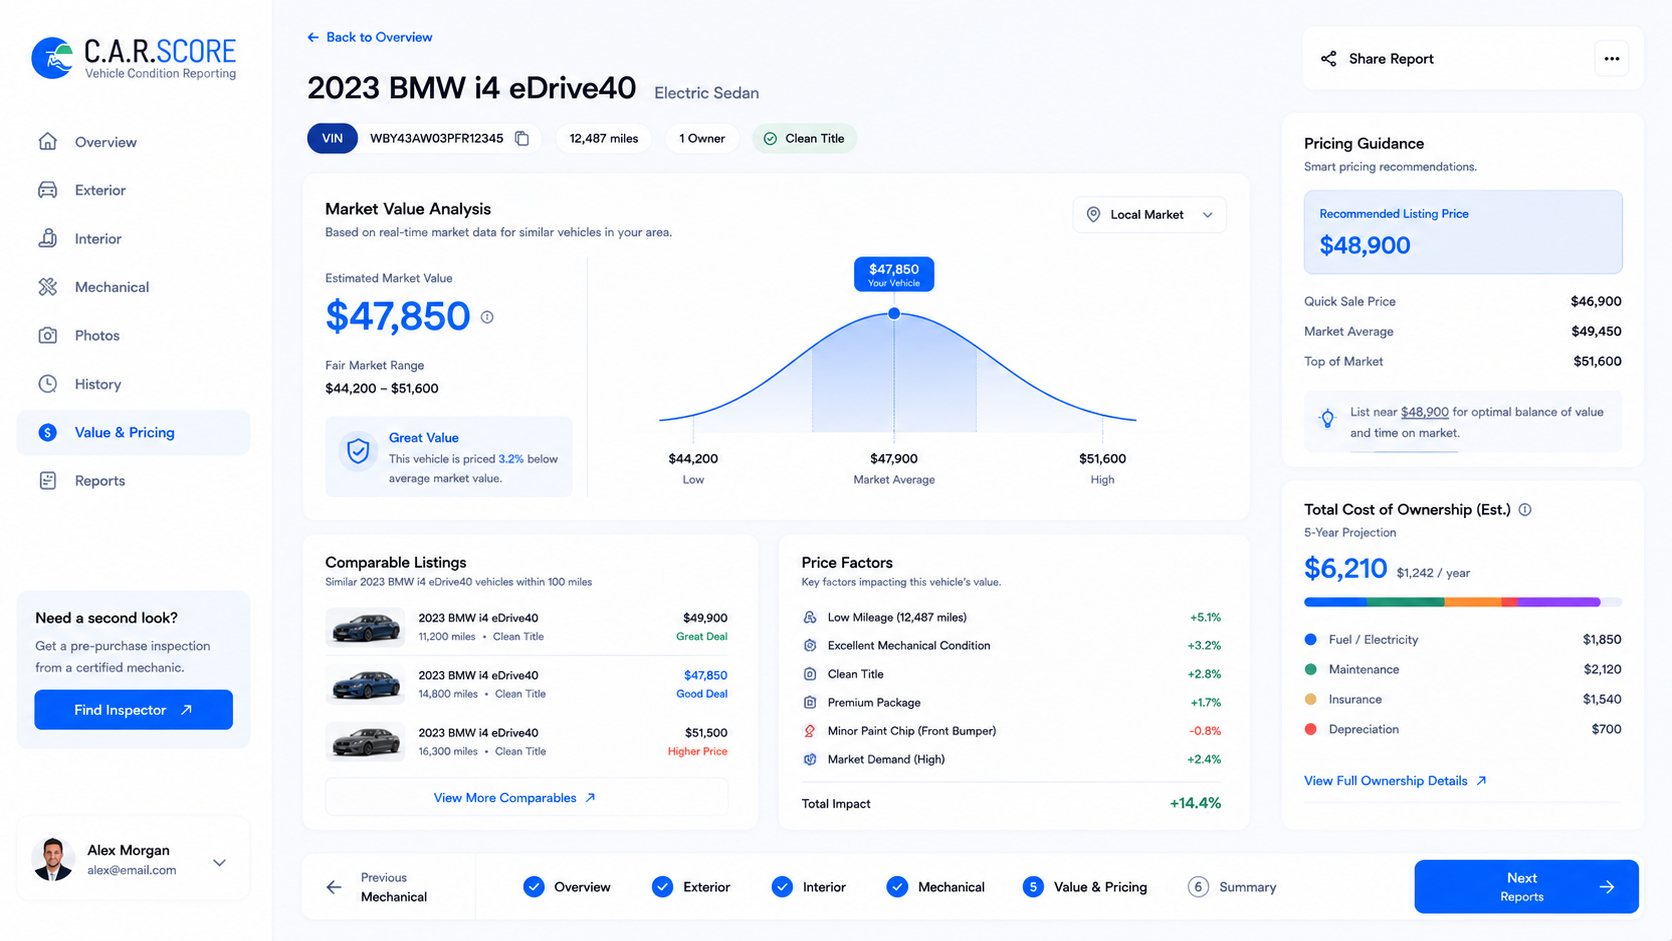Open the three-dot more options menu
The height and width of the screenshot is (941, 1672).
click(x=1611, y=58)
